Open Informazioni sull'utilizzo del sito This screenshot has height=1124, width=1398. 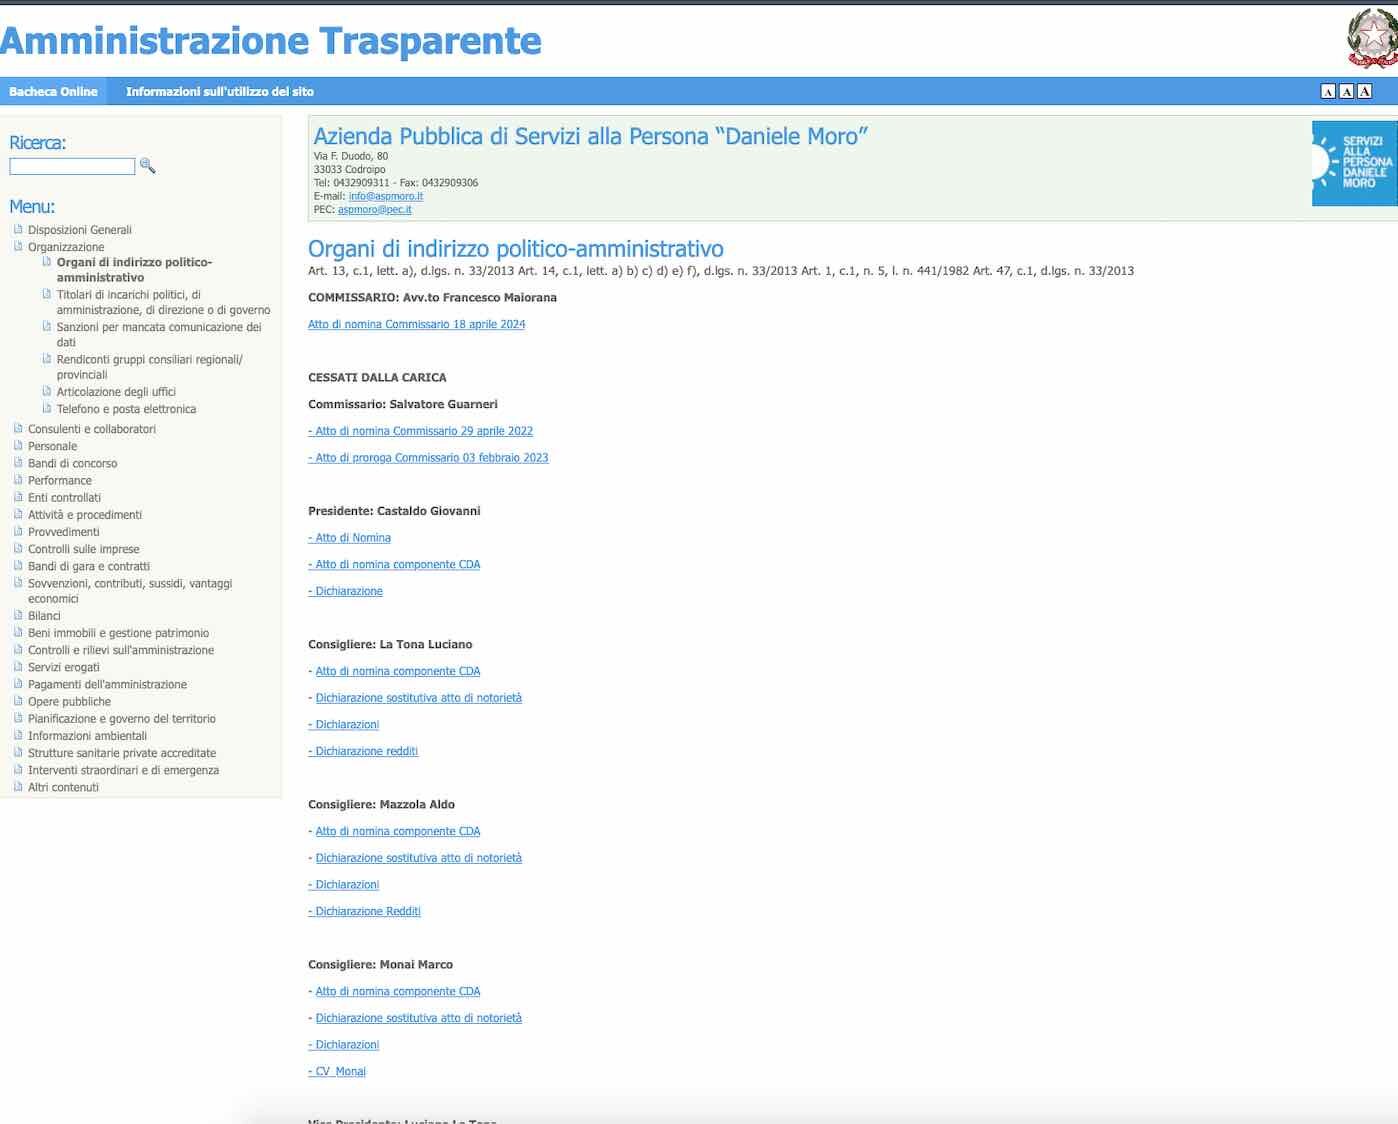click(219, 92)
